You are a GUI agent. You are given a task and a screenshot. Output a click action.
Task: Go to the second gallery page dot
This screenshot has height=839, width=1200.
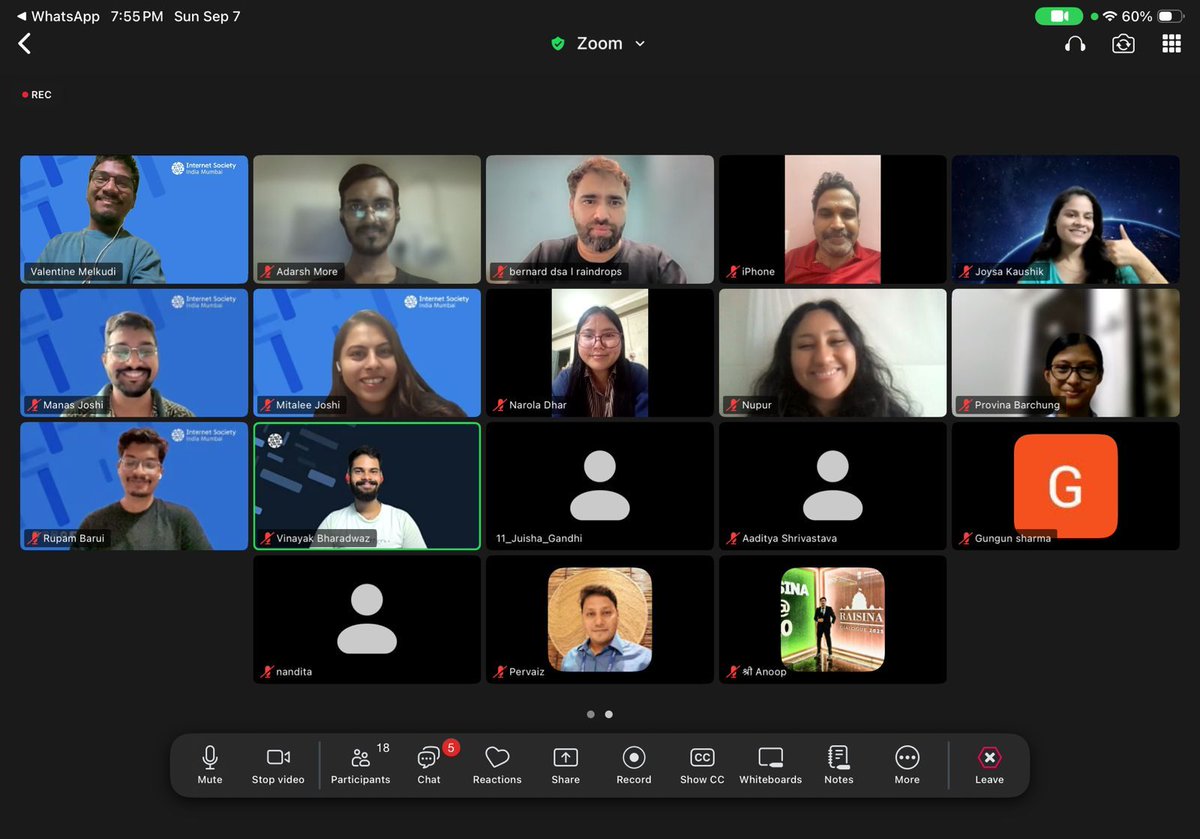(609, 714)
